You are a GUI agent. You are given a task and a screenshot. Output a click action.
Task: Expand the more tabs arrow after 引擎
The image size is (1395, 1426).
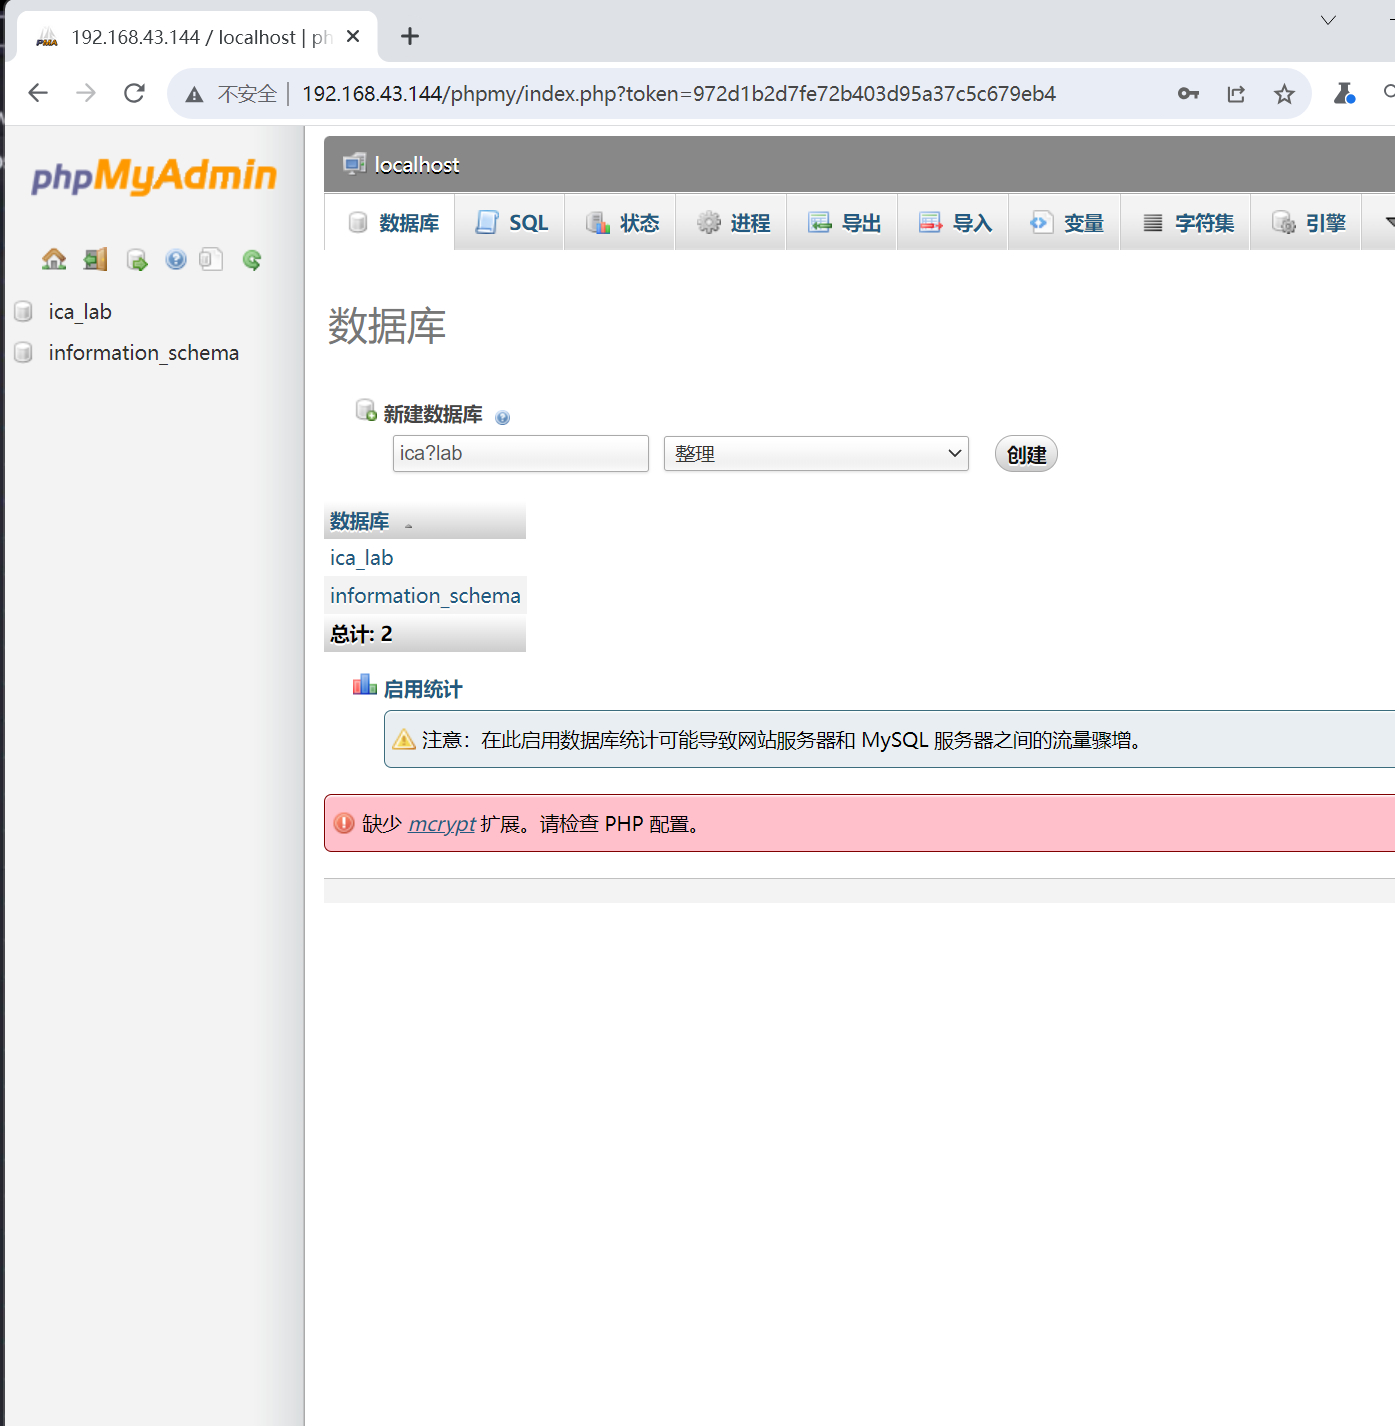coord(1389,222)
